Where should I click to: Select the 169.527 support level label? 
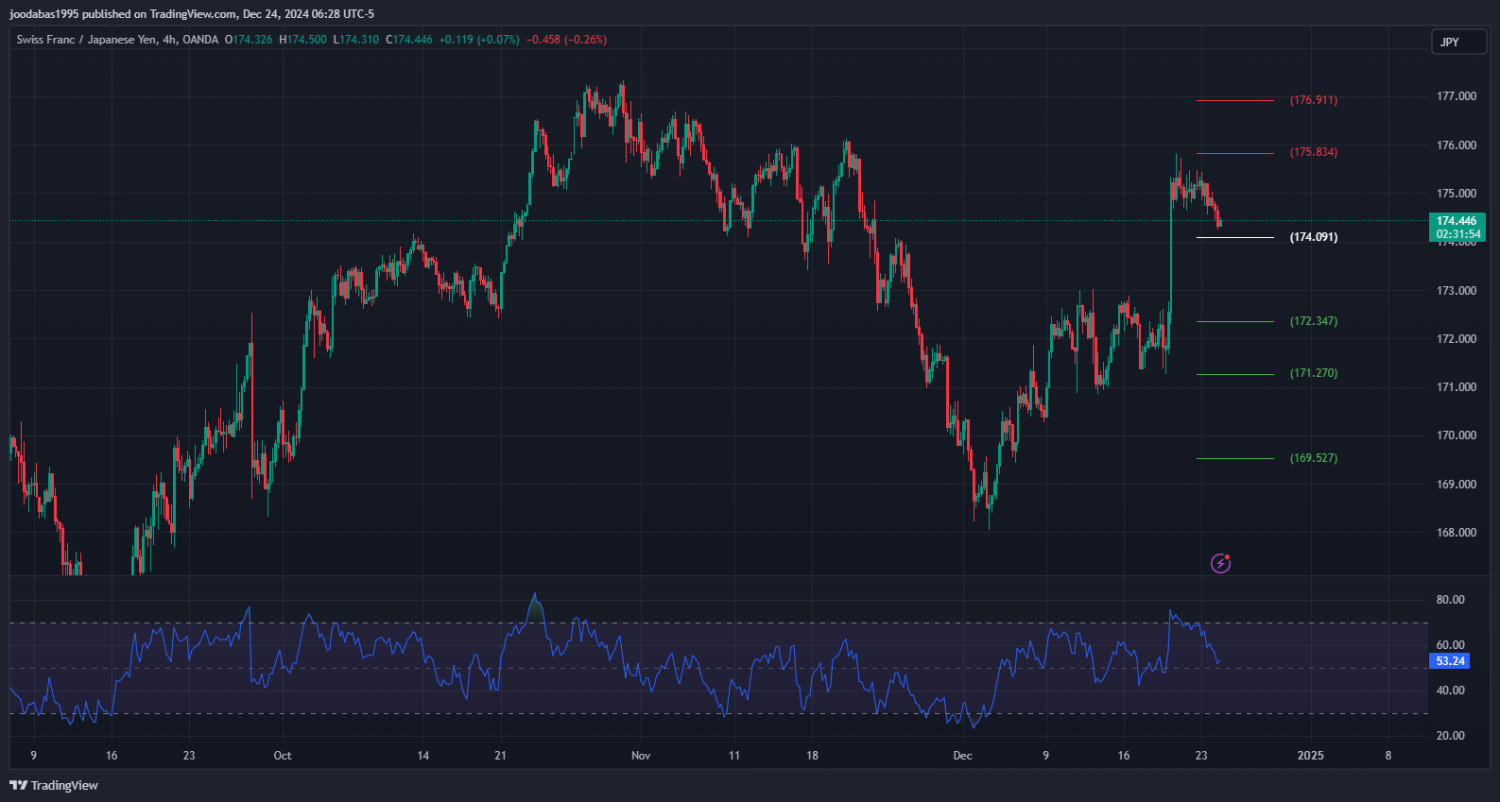point(1313,458)
